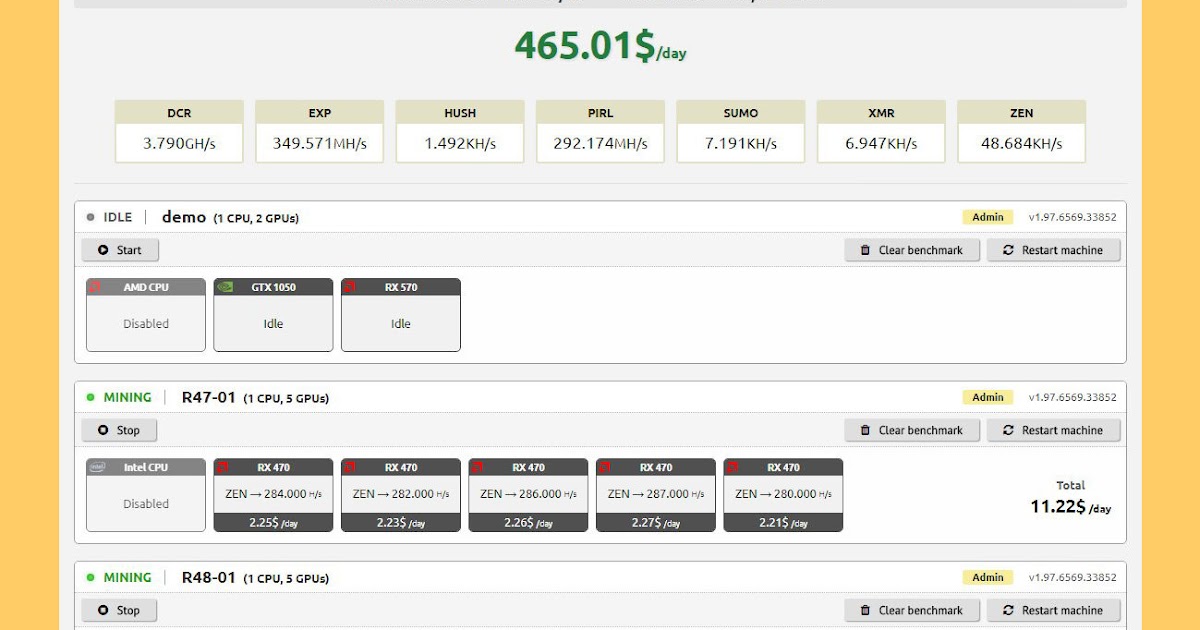Clear benchmark for demo machine
Viewport: 1200px width, 630px height.
pos(911,250)
